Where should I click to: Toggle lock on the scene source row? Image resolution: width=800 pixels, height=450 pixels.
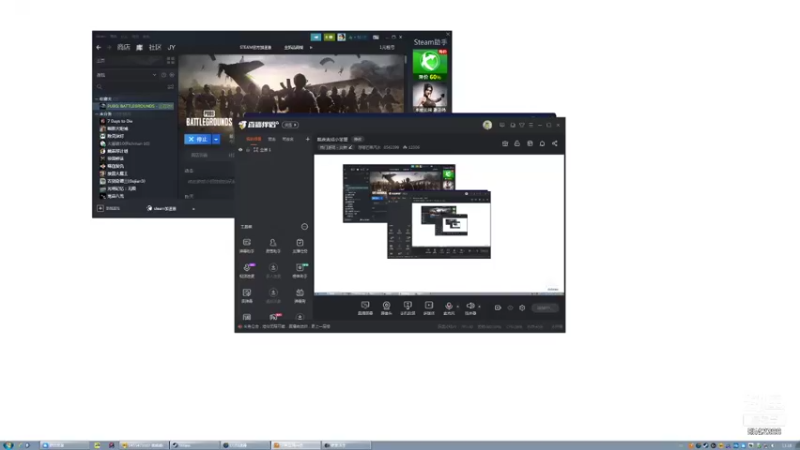(248, 150)
